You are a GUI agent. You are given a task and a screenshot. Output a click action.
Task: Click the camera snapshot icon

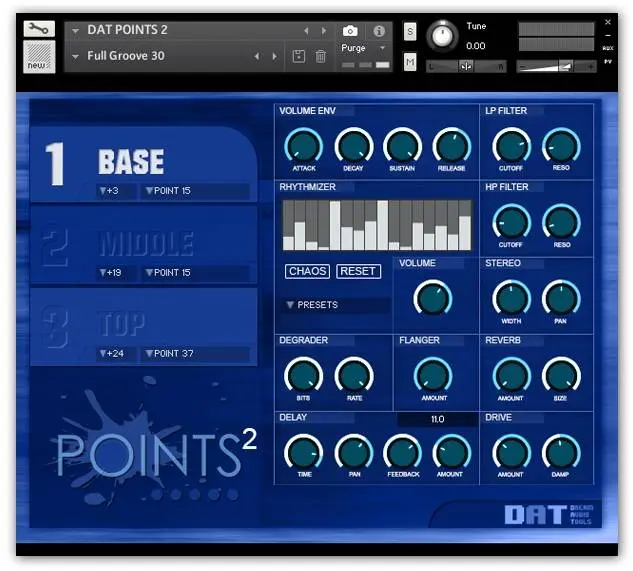[x=350, y=31]
